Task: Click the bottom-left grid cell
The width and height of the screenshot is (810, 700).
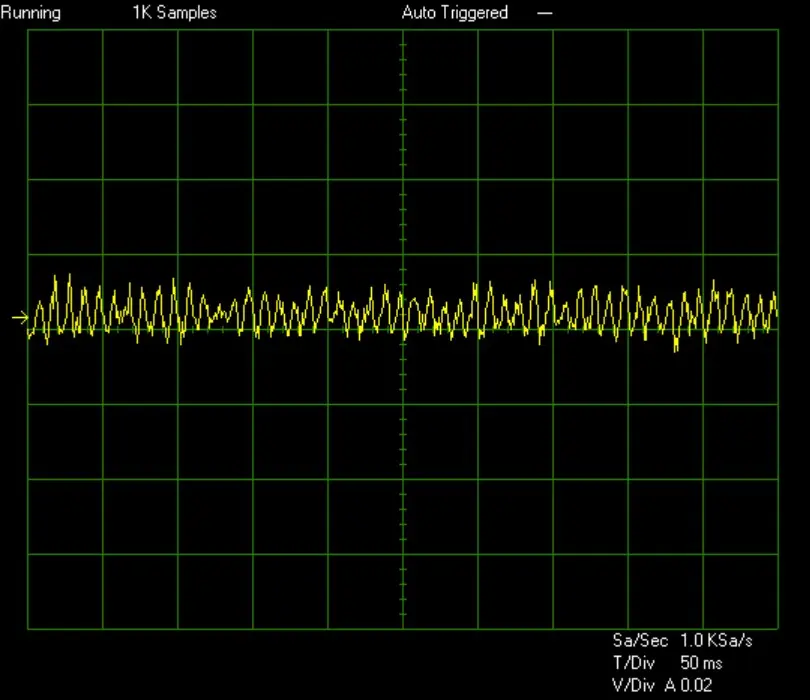Action: coord(65,592)
